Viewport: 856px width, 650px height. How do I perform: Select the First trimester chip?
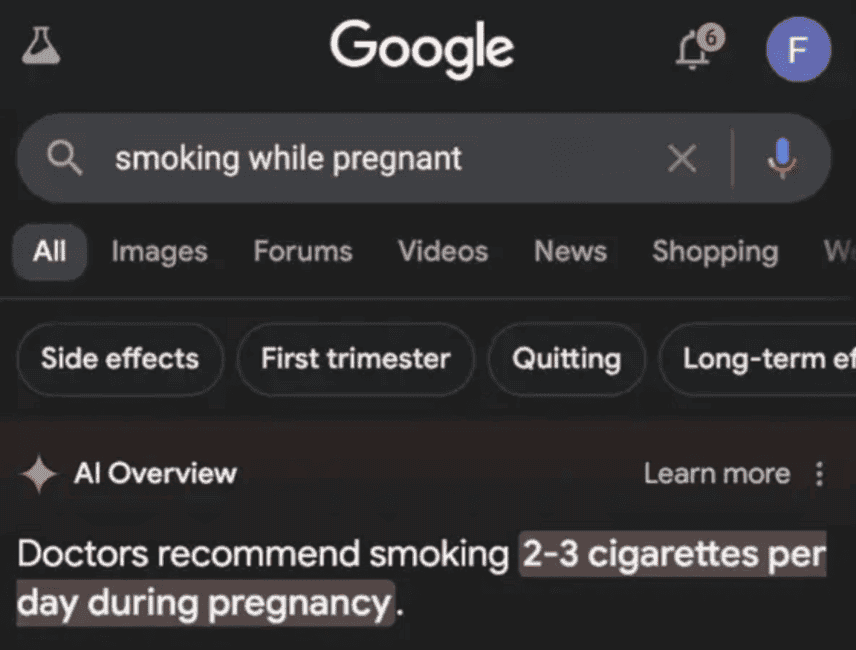point(355,359)
